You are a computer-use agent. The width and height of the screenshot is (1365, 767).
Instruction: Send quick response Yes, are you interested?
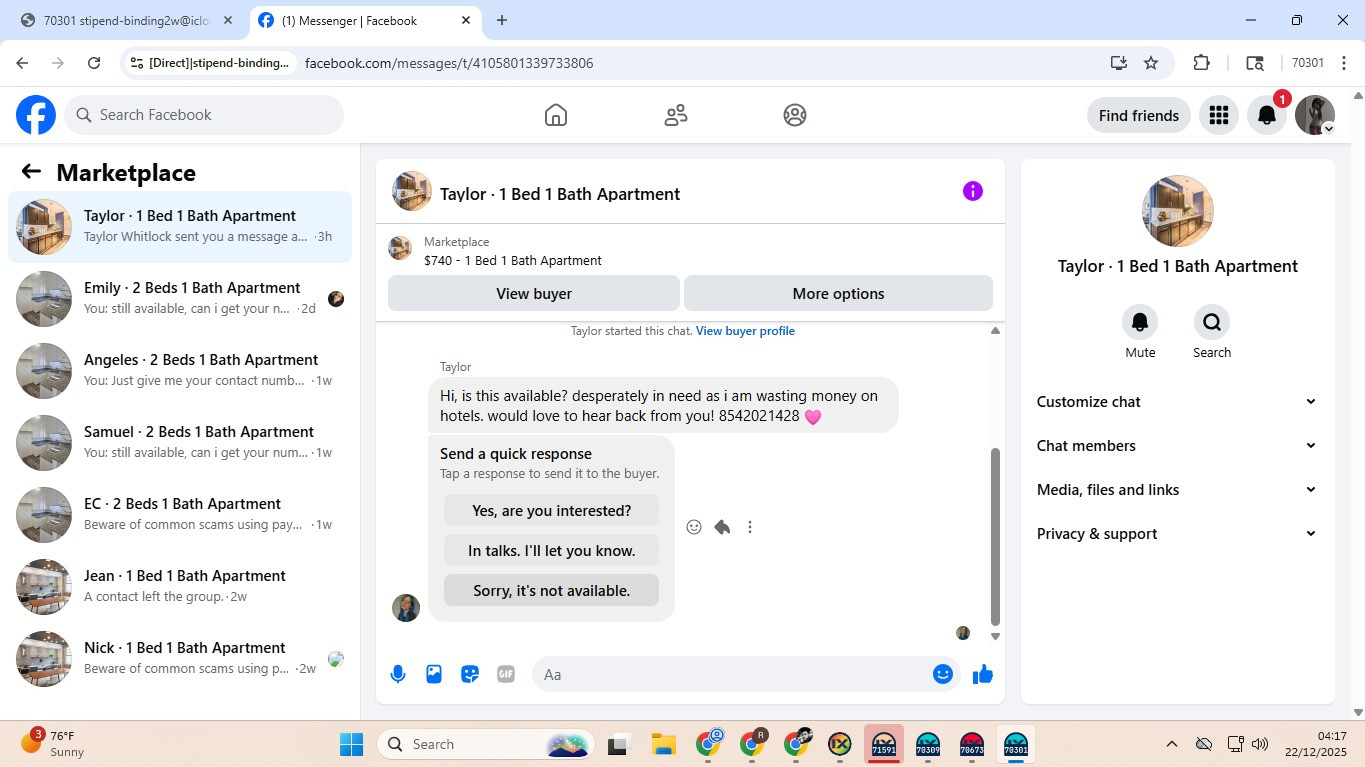tap(551, 511)
